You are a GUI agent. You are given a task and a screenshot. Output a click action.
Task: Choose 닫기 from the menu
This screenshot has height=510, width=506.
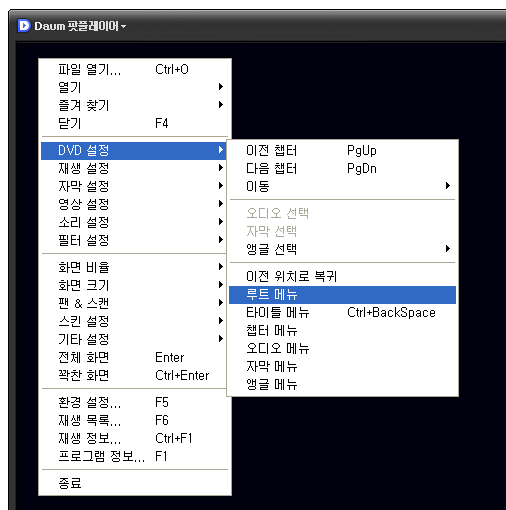coord(134,123)
